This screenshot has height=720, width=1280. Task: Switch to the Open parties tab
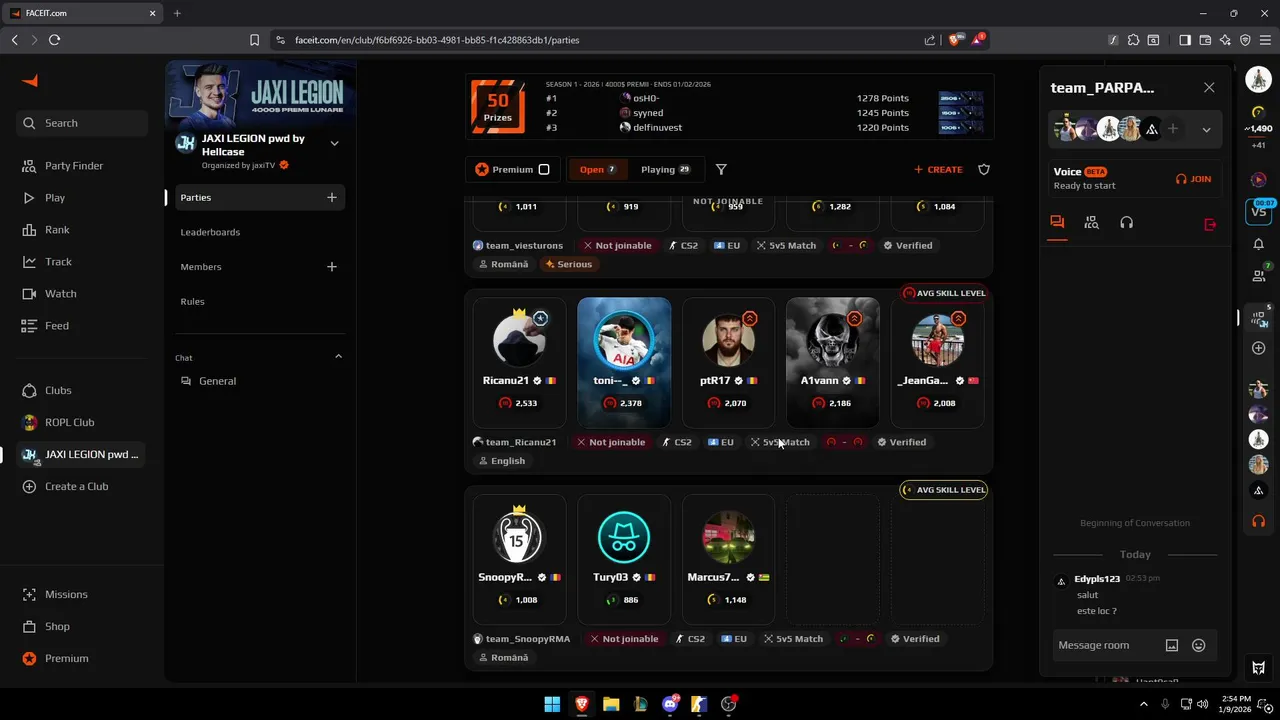pyautogui.click(x=598, y=169)
